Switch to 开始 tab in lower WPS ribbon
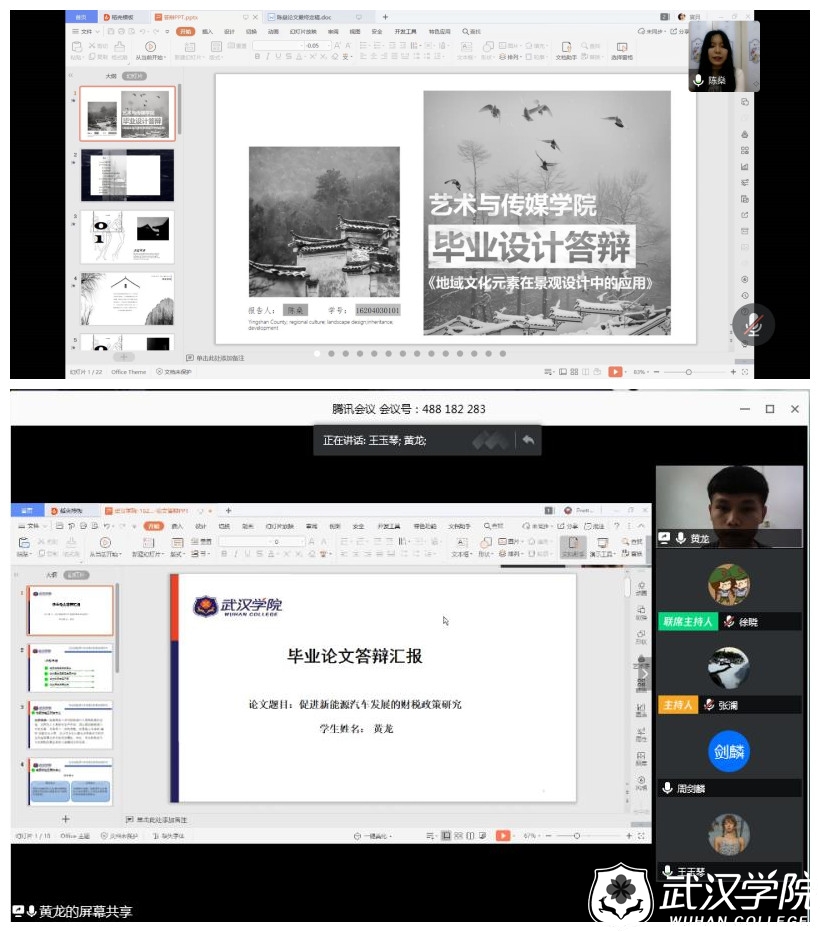 [x=153, y=525]
